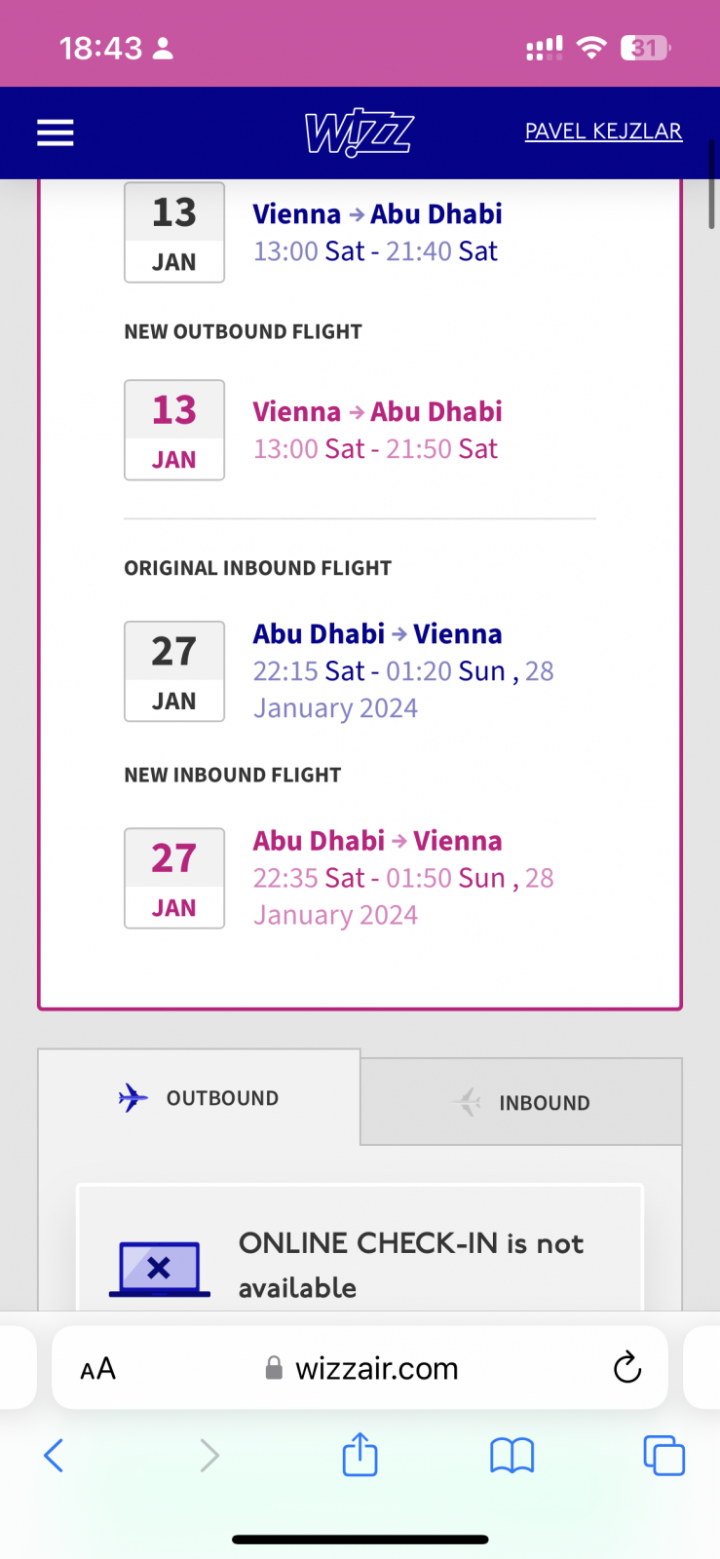The width and height of the screenshot is (720, 1559).
Task: Go back with Safari back arrow
Action: tap(54, 1455)
